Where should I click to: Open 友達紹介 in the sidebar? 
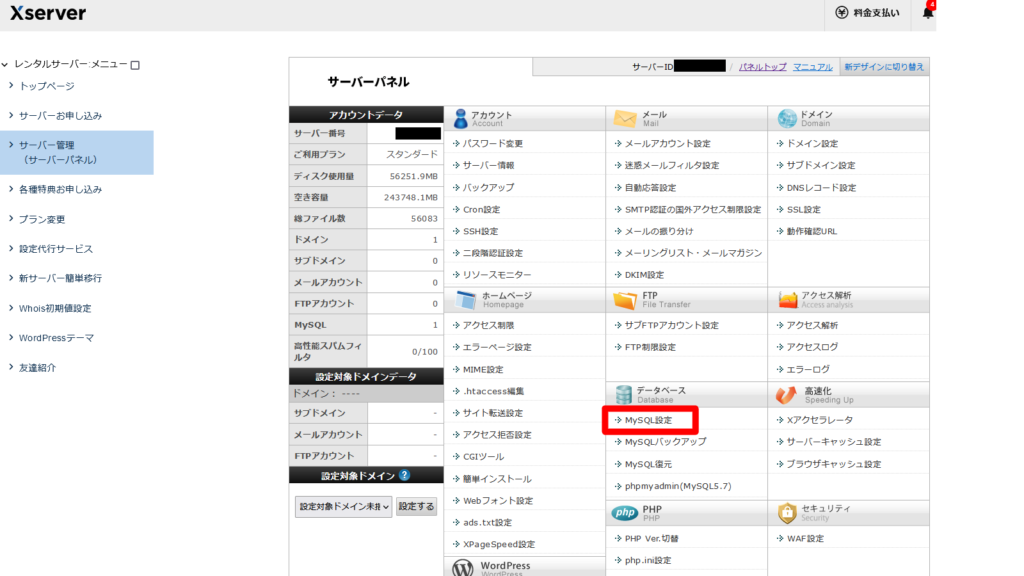pyautogui.click(x=37, y=368)
